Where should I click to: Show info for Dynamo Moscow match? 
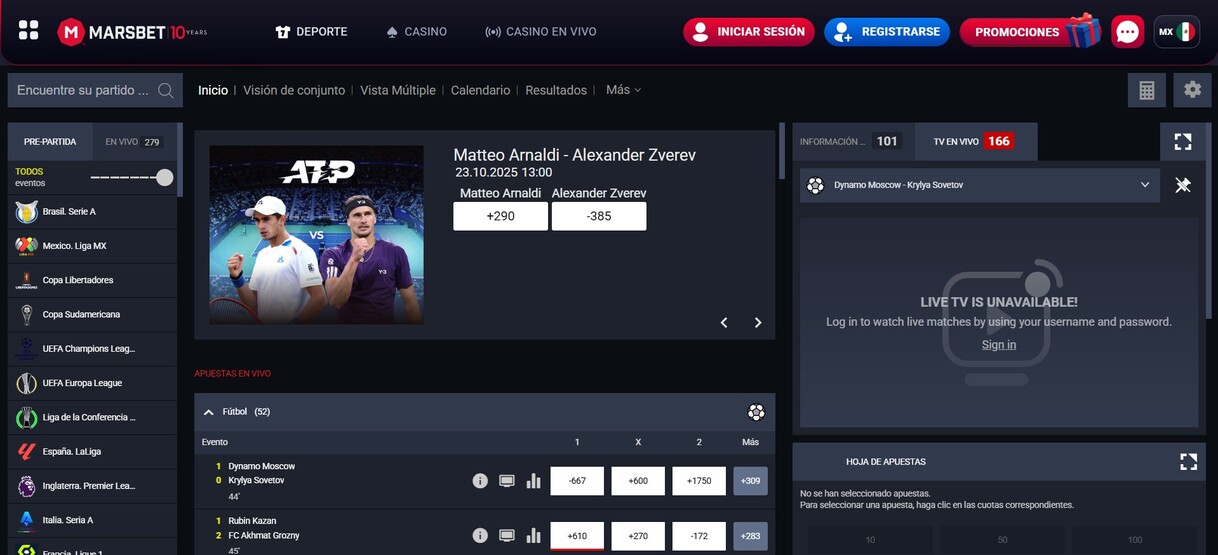pos(480,481)
